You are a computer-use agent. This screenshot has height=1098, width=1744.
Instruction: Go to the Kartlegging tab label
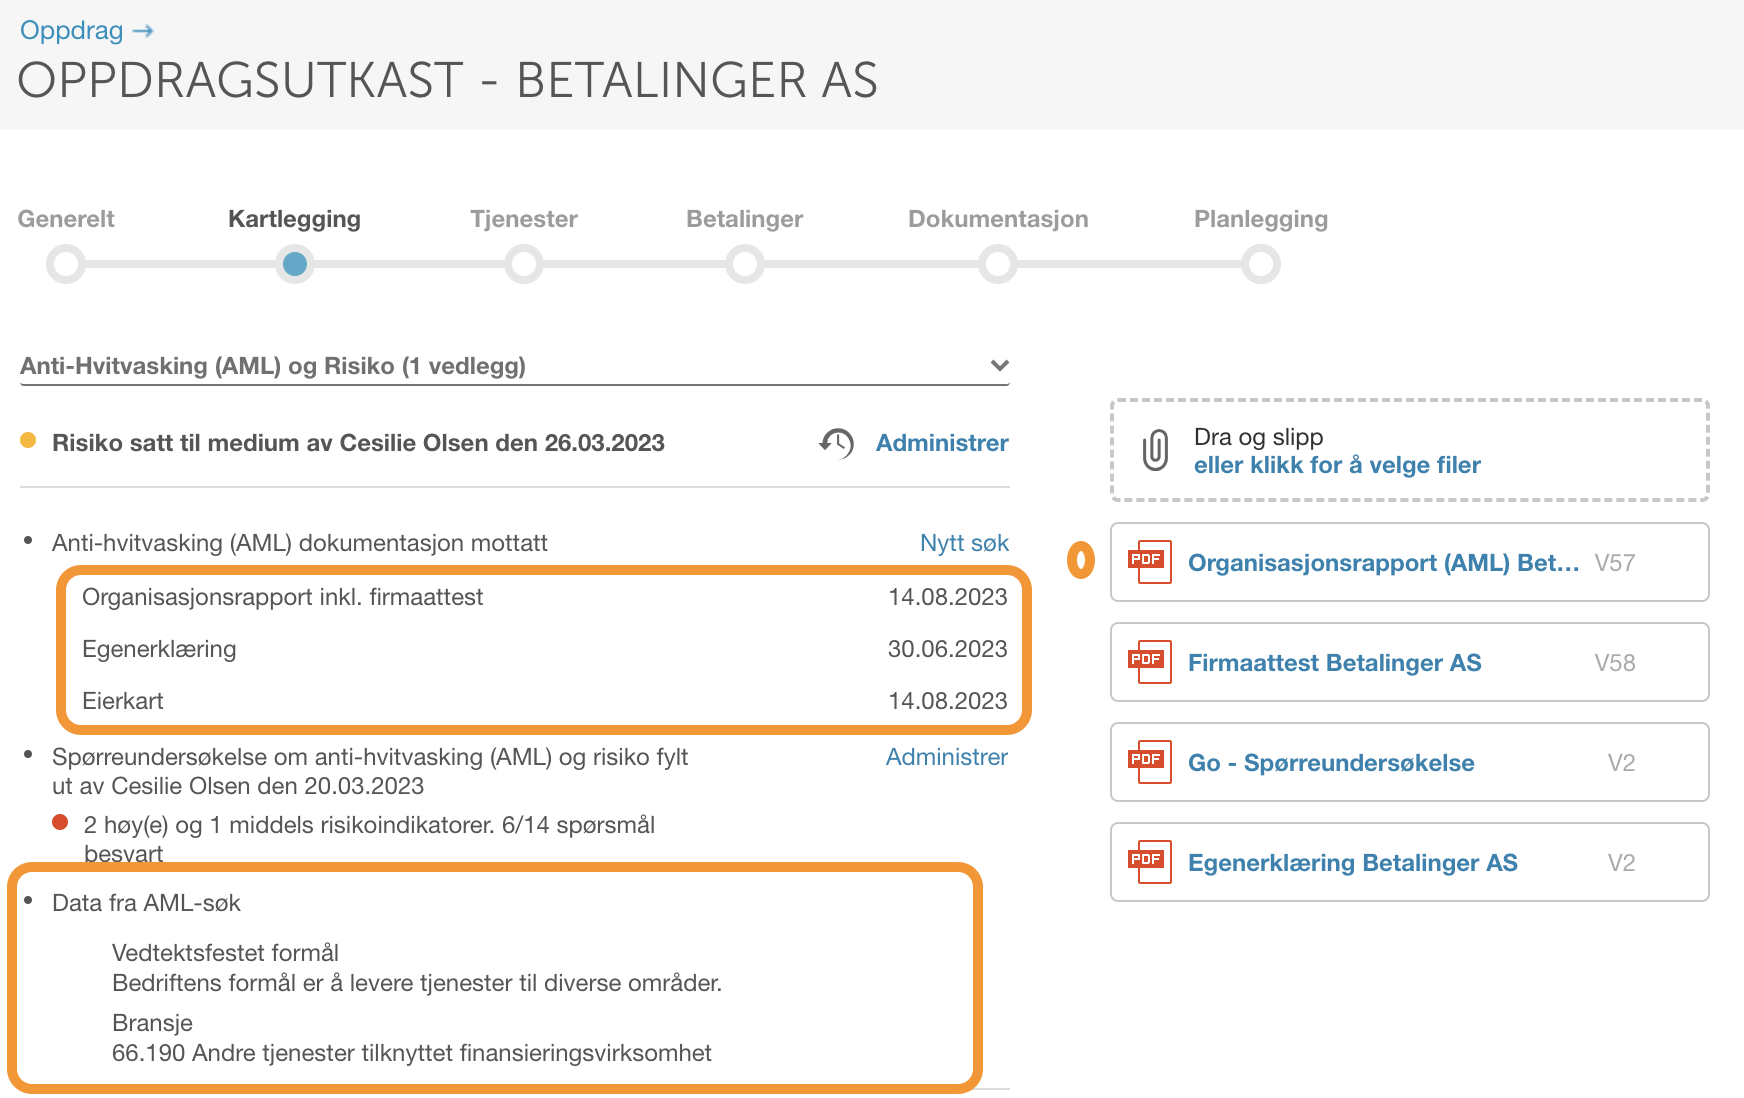[x=294, y=219]
